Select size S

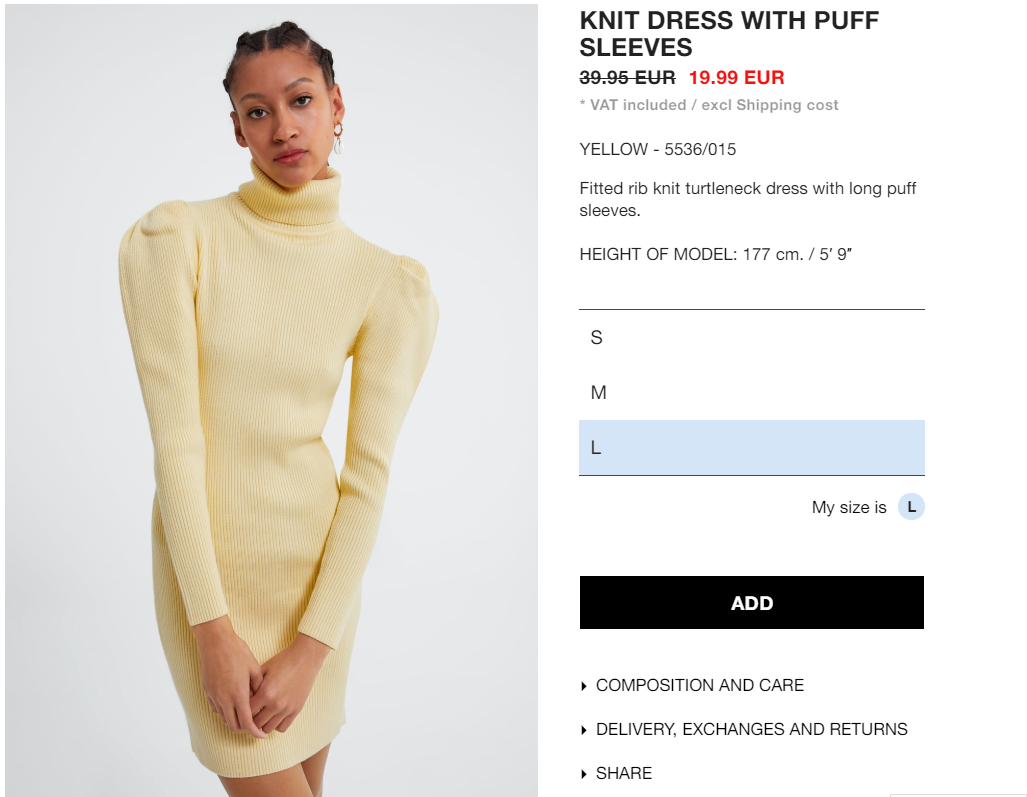pyautogui.click(x=752, y=337)
